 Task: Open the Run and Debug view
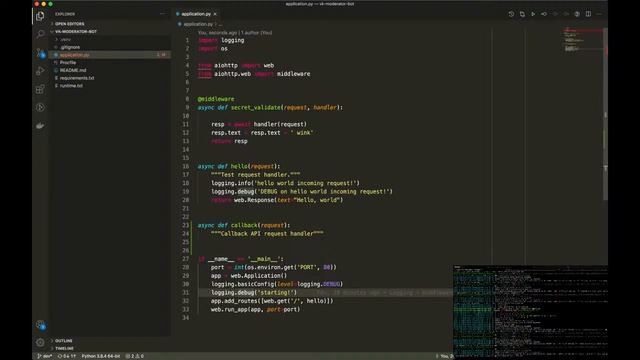40,71
